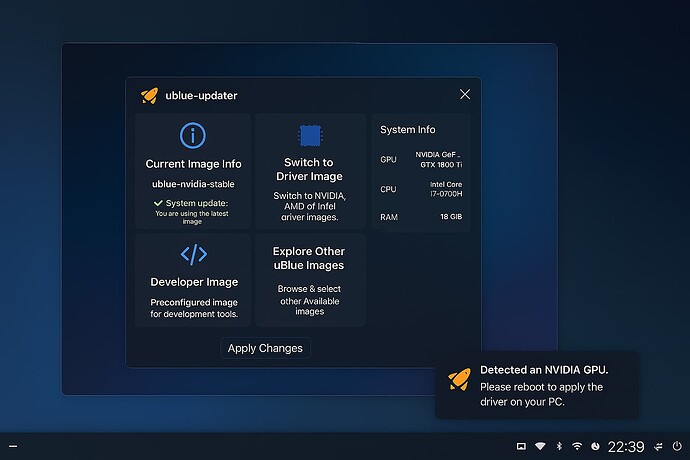Viewport: 690px width, 460px height.
Task: Click the 22:39 clock
Action: click(626, 447)
